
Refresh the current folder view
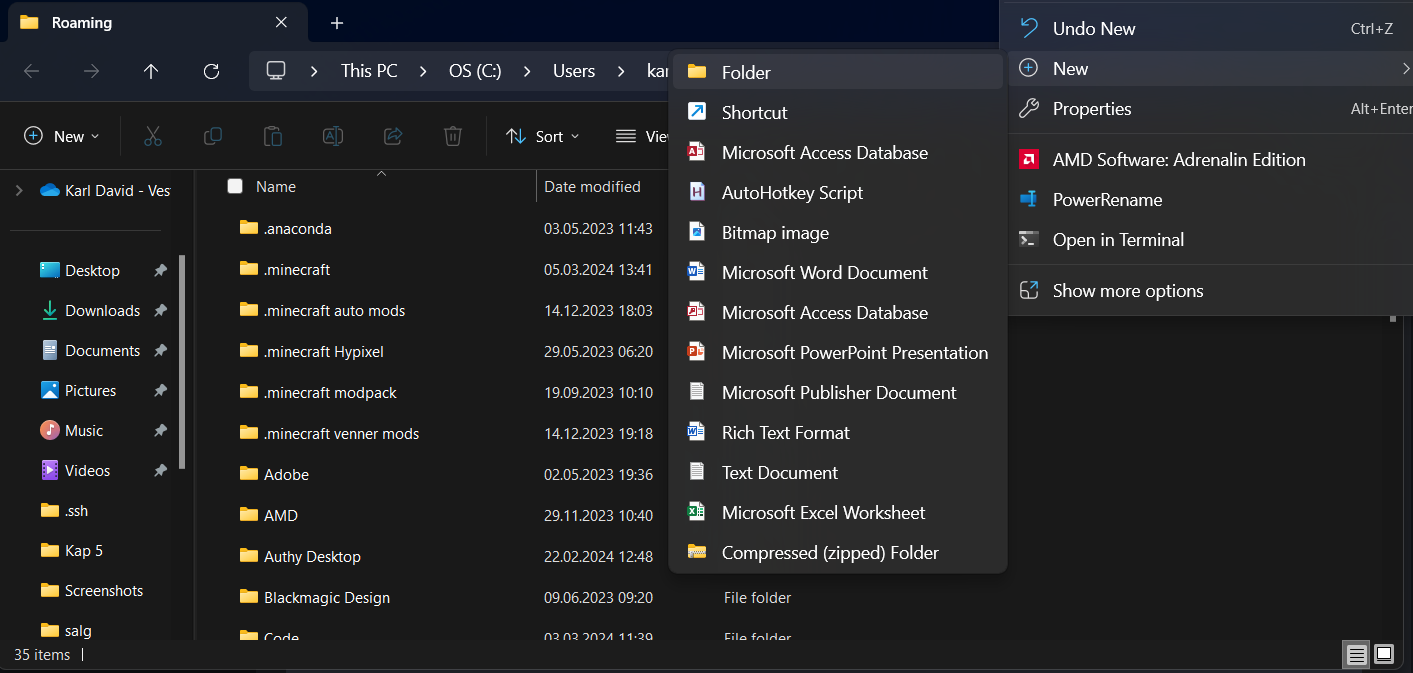click(211, 71)
